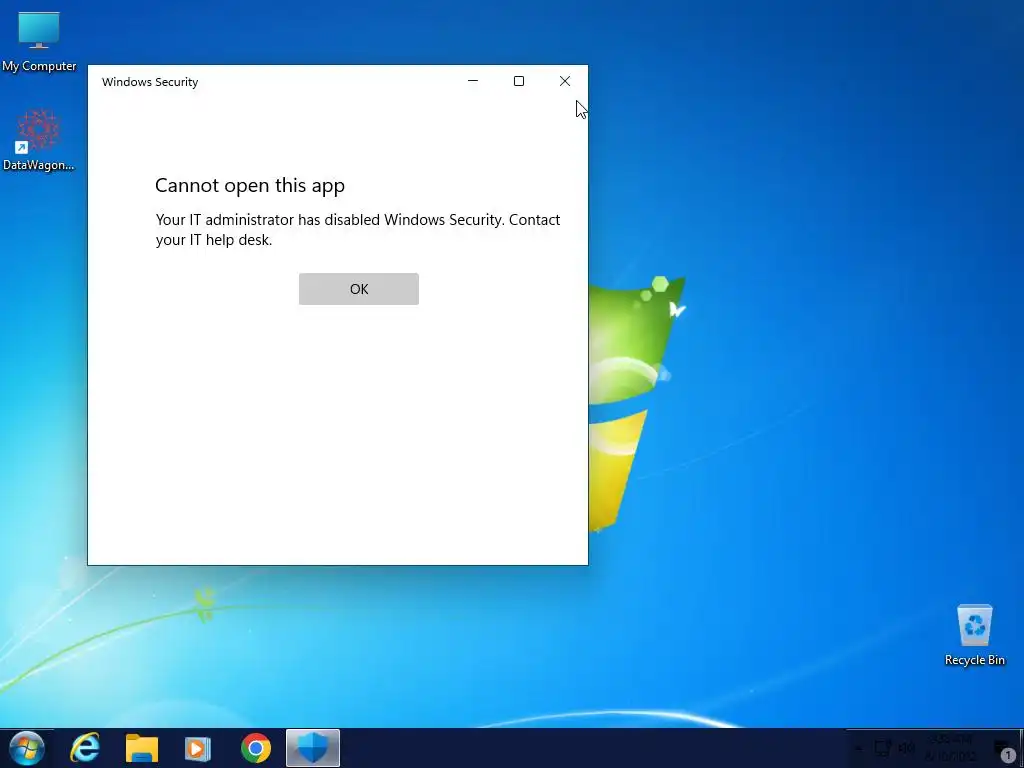Minimize the Windows Security window
Viewport: 1024px width, 768px height.
click(x=473, y=81)
